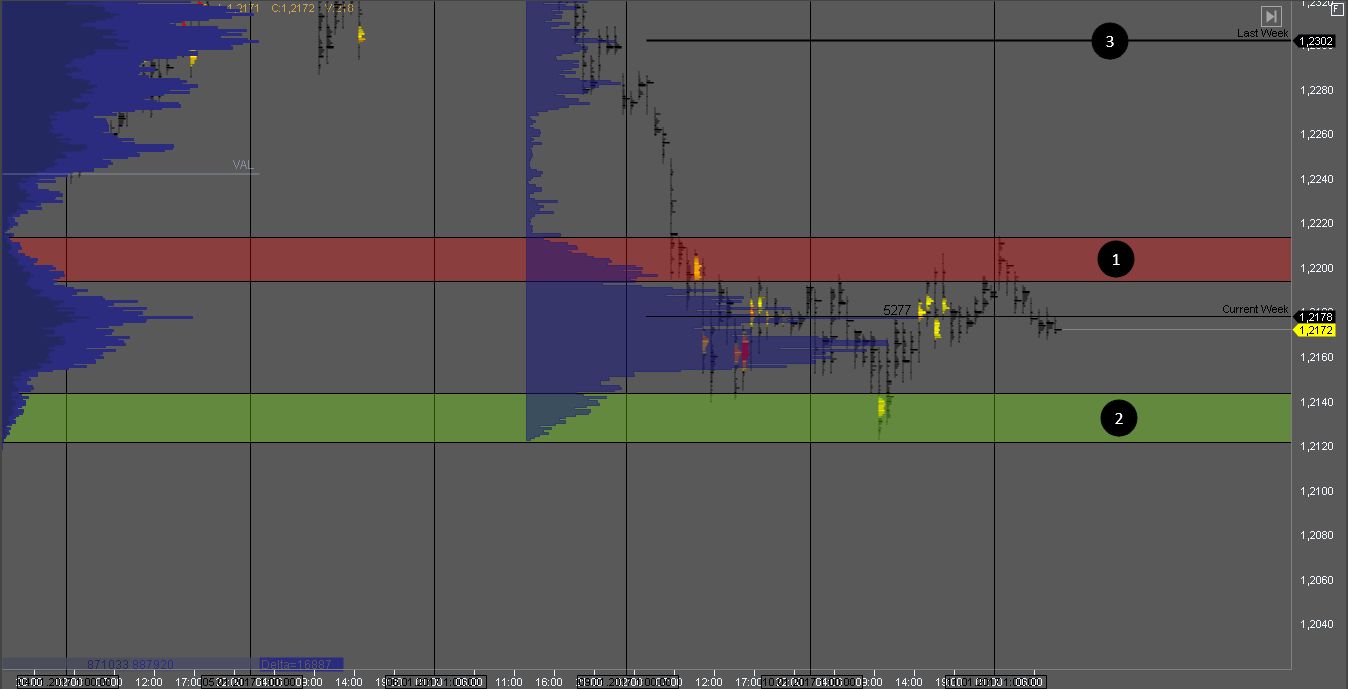The height and width of the screenshot is (689, 1348).
Task: Click the black circle marker numbered 3
Action: coord(1109,41)
